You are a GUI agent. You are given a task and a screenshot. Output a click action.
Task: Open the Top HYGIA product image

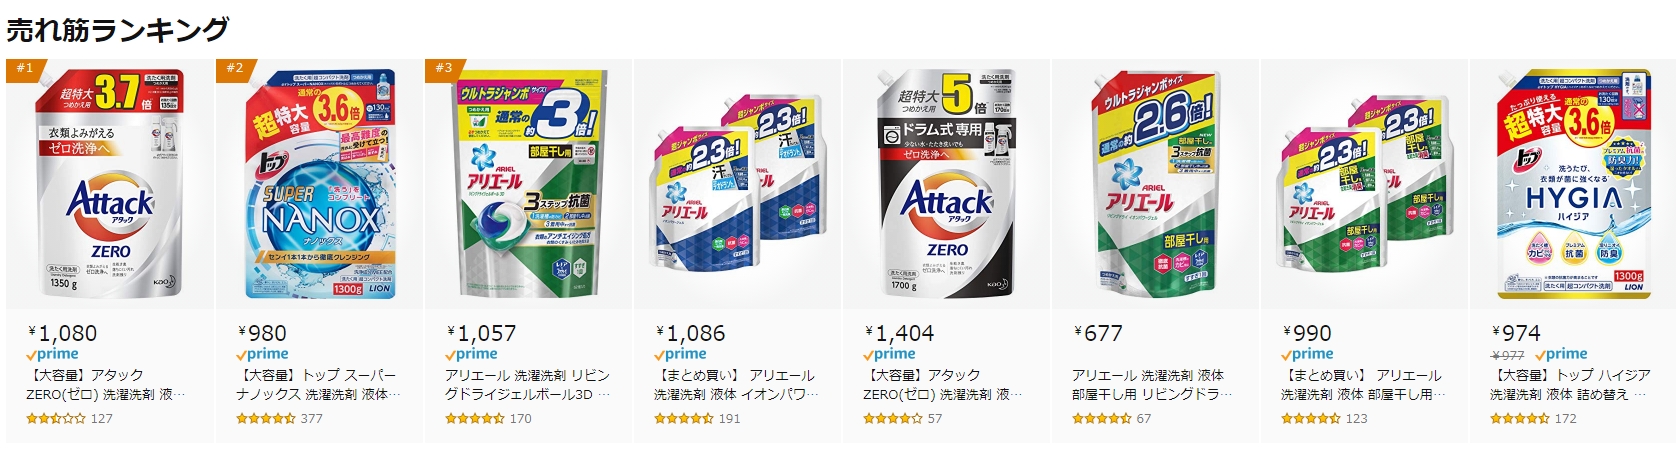click(x=1573, y=185)
